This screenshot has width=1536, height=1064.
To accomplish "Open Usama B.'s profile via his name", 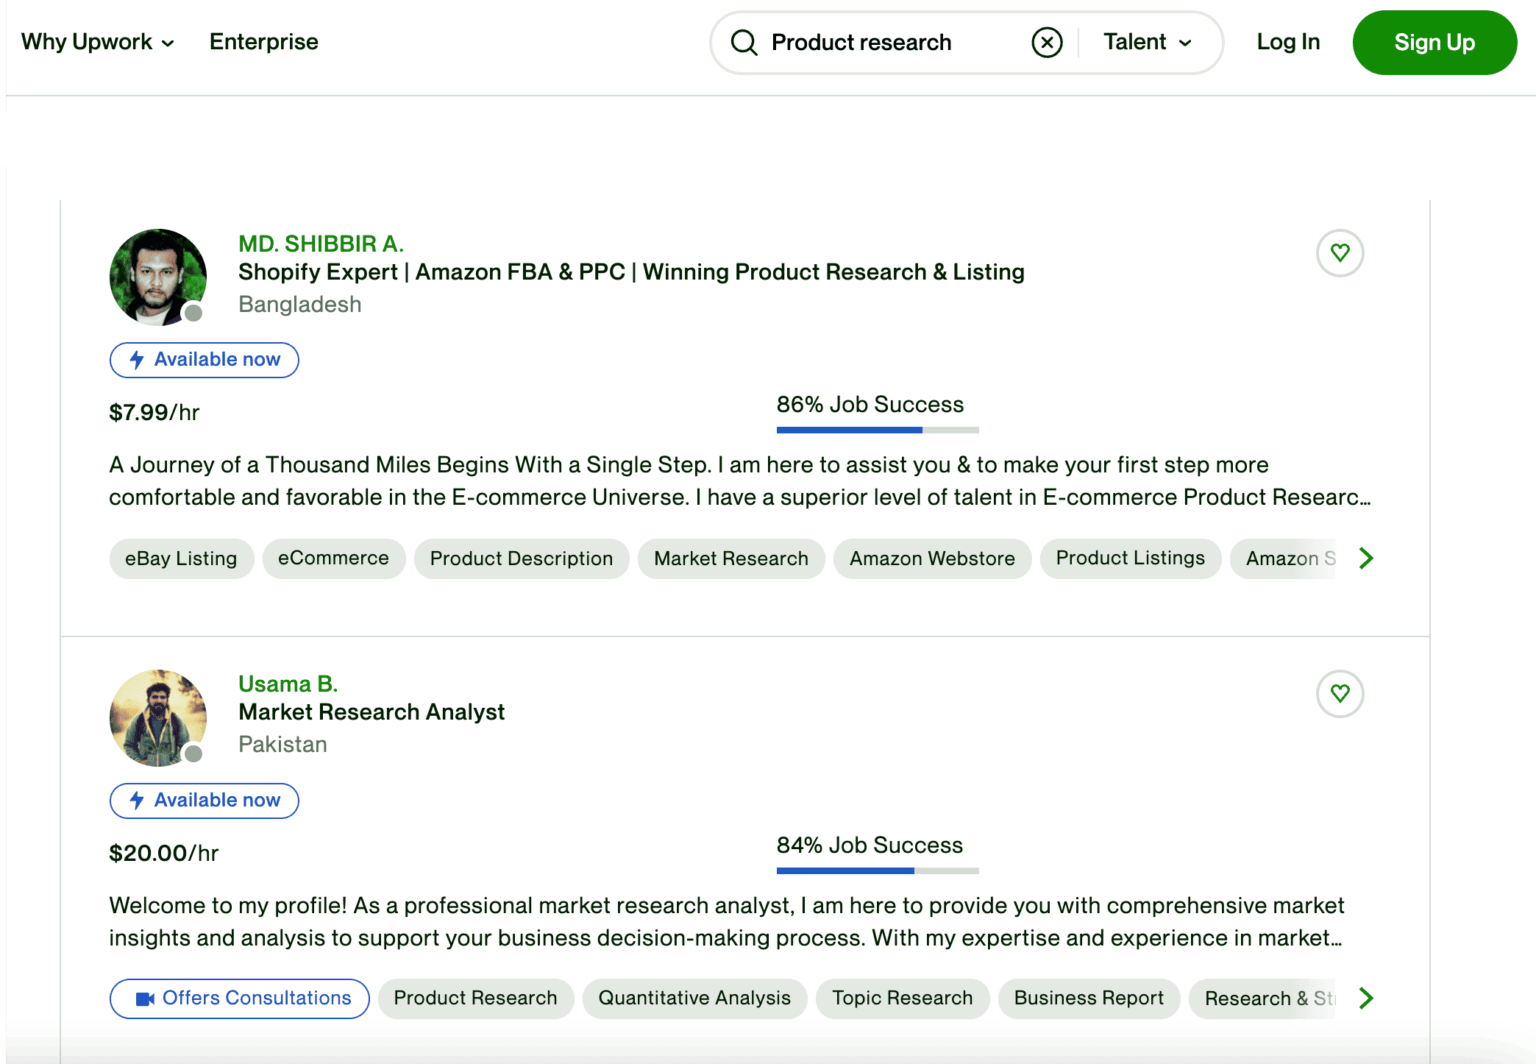I will [x=288, y=684].
